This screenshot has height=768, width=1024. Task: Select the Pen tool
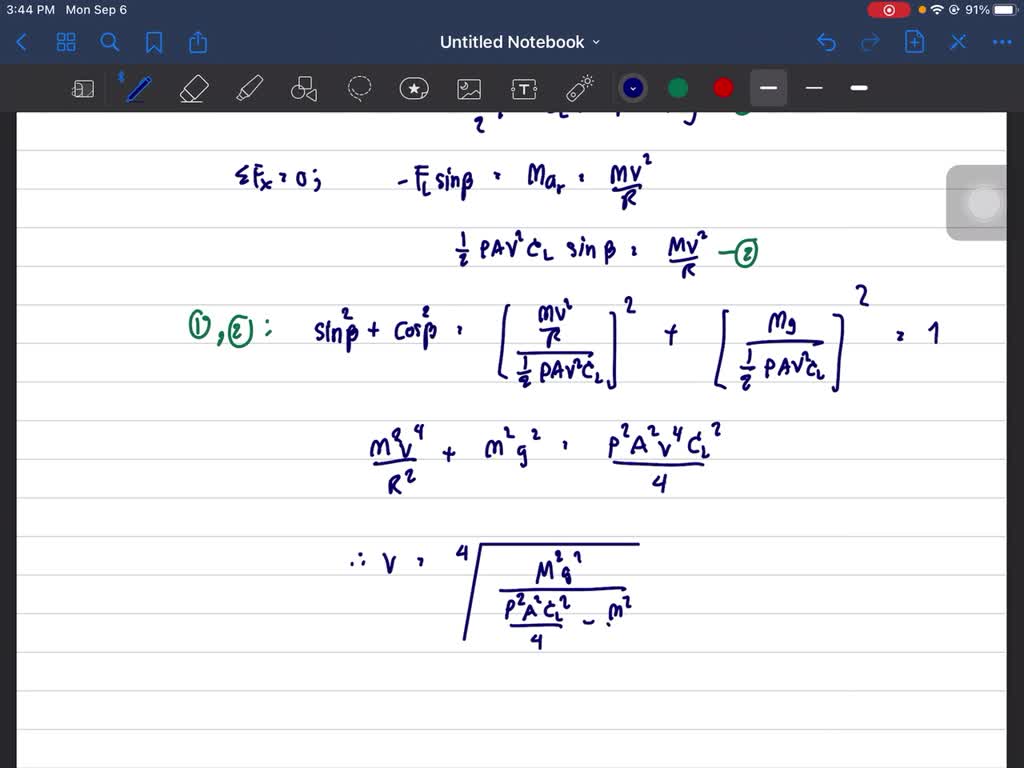(138, 88)
